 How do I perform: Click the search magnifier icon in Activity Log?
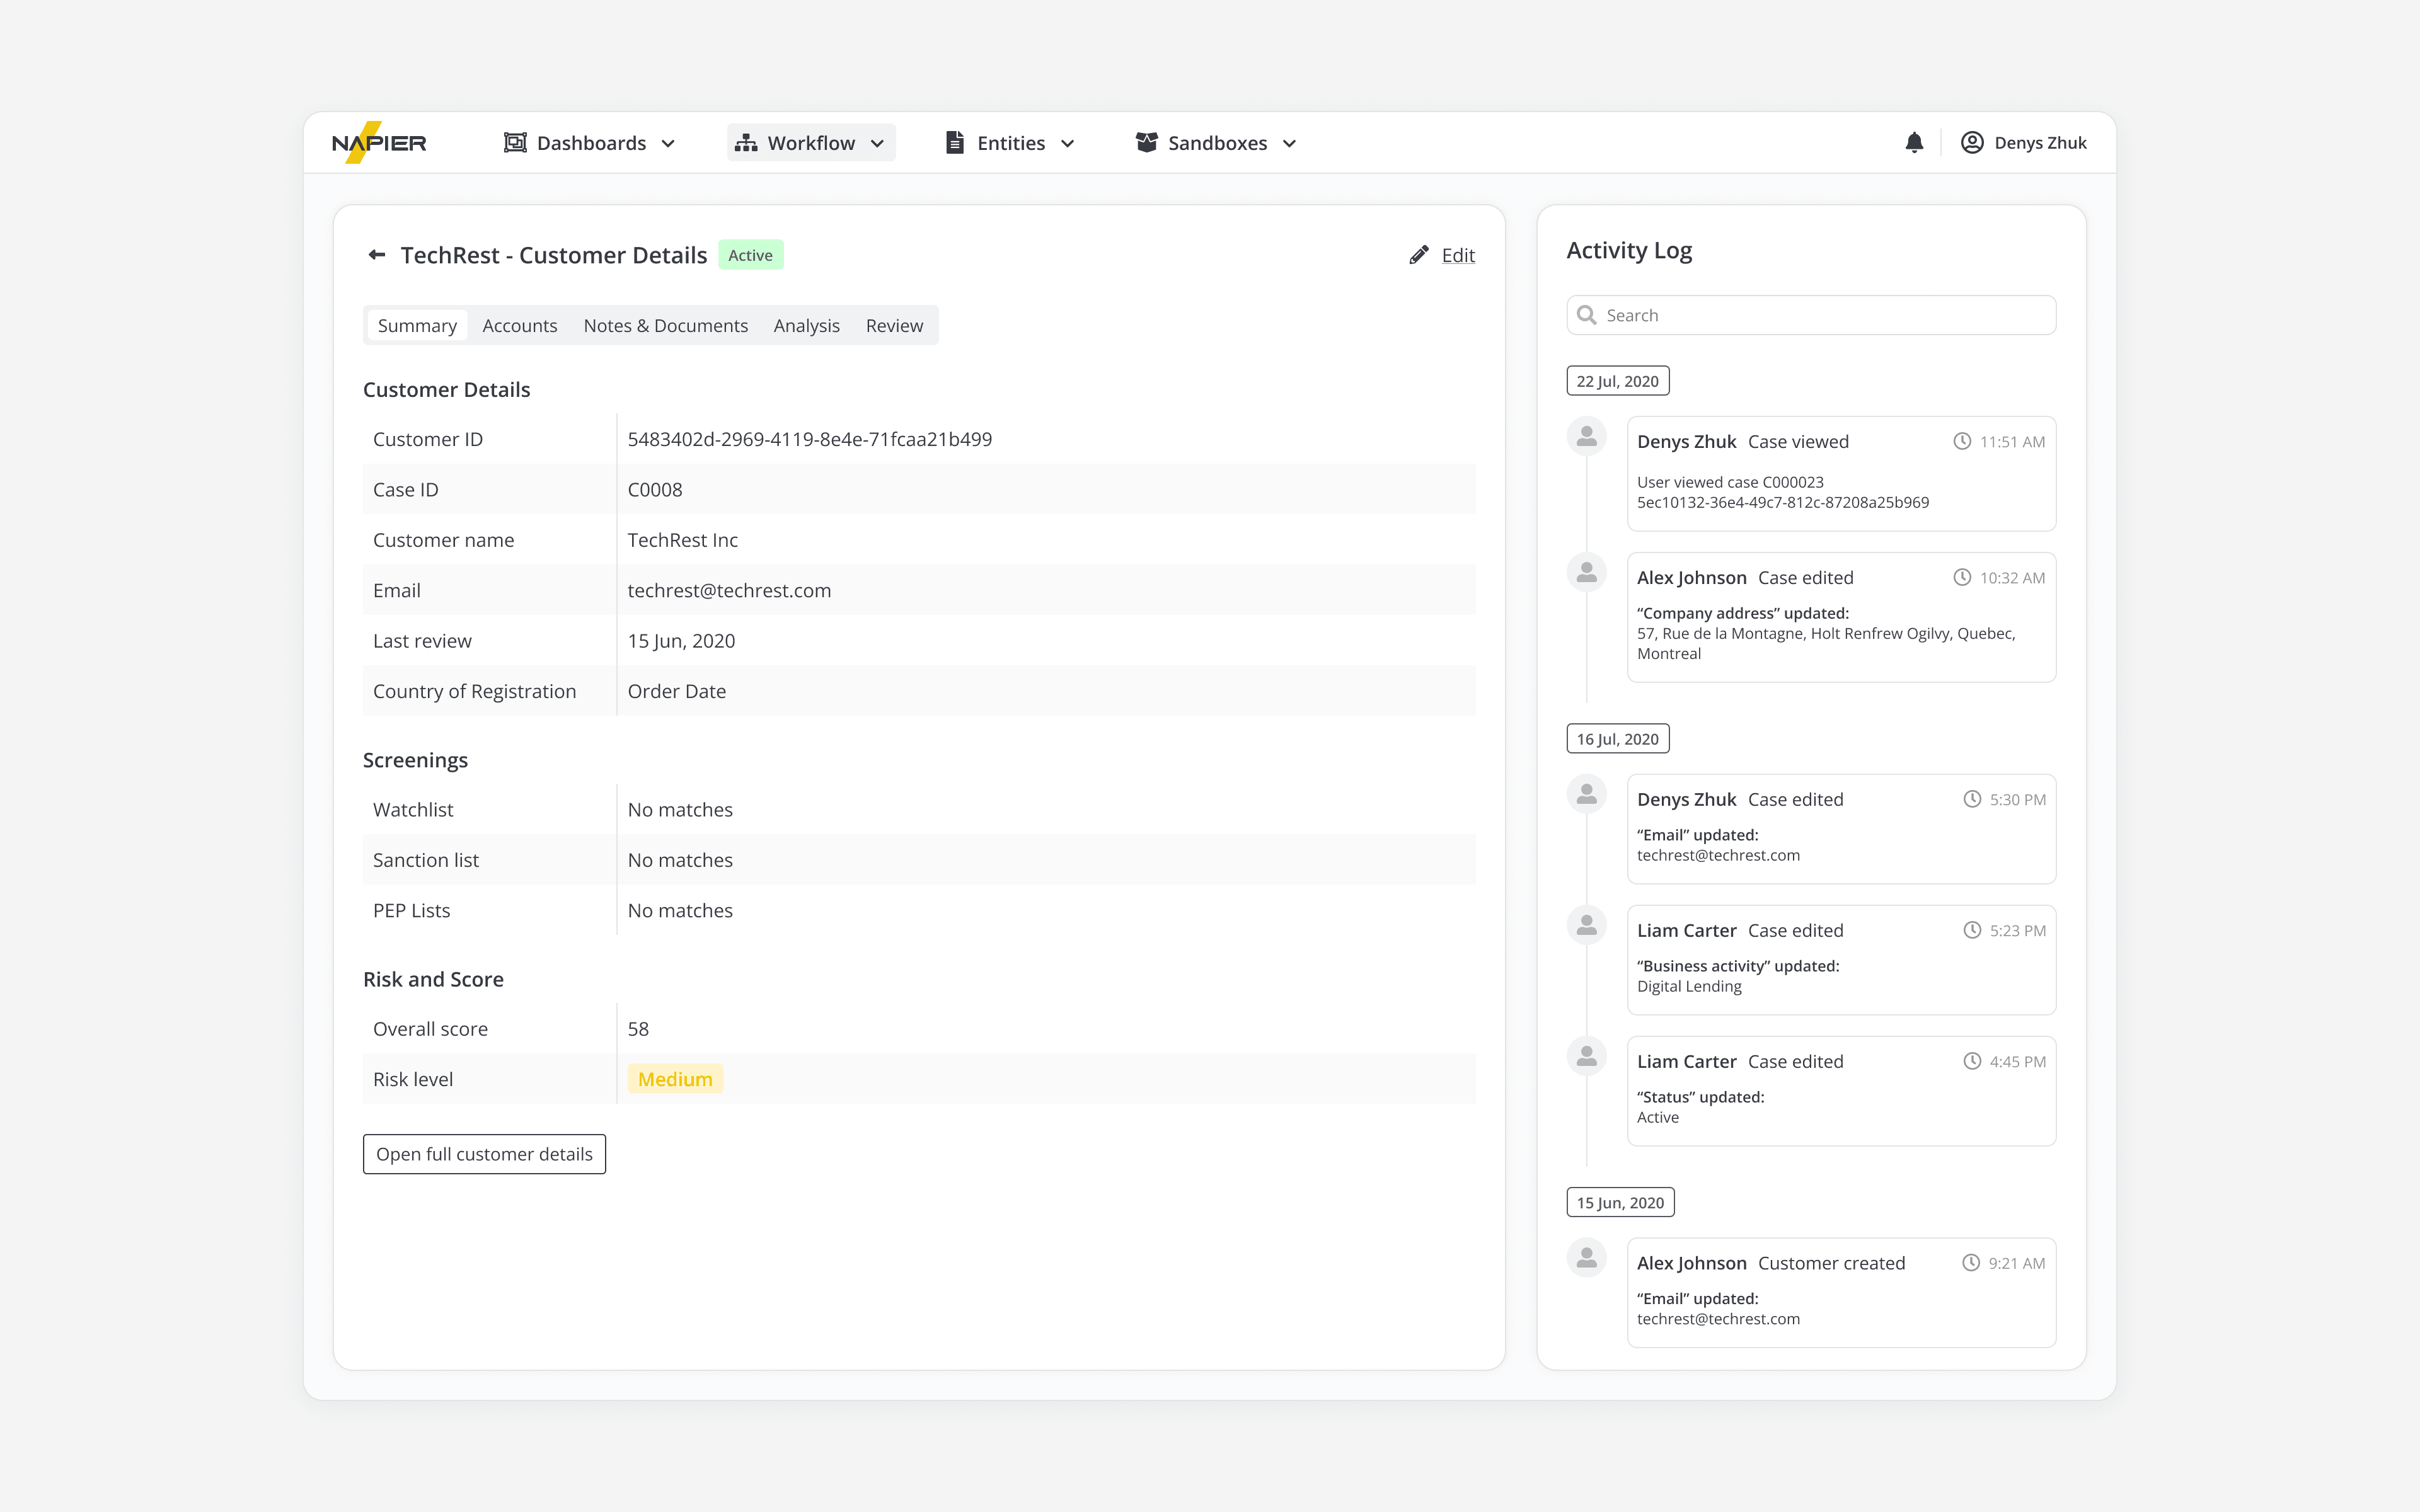(x=1586, y=315)
